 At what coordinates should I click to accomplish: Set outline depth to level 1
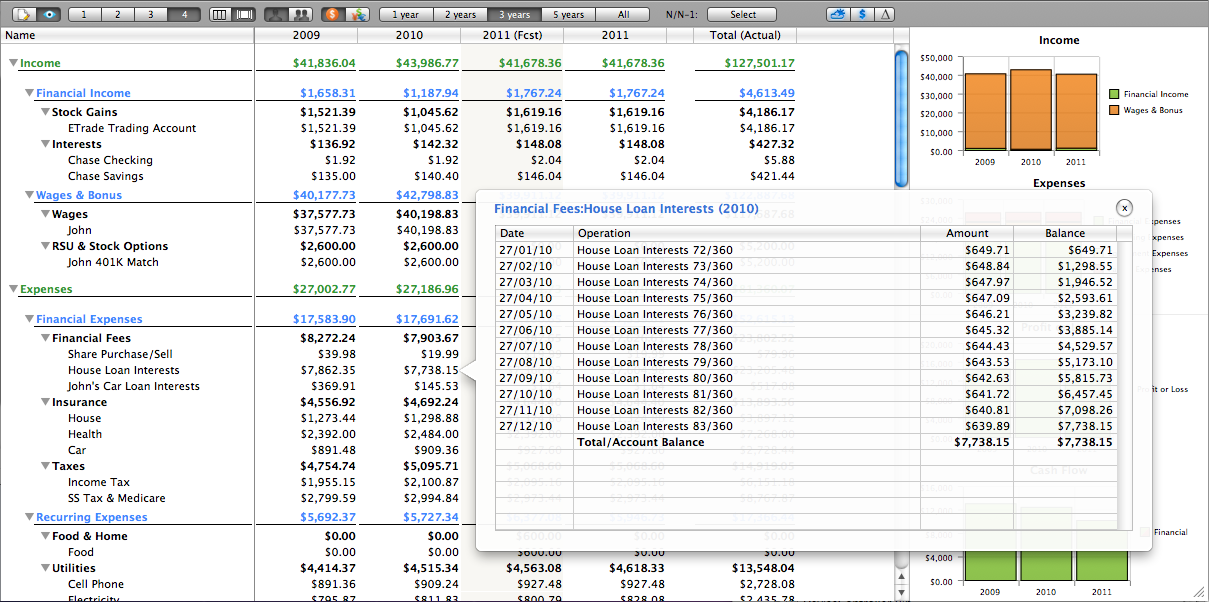click(85, 15)
